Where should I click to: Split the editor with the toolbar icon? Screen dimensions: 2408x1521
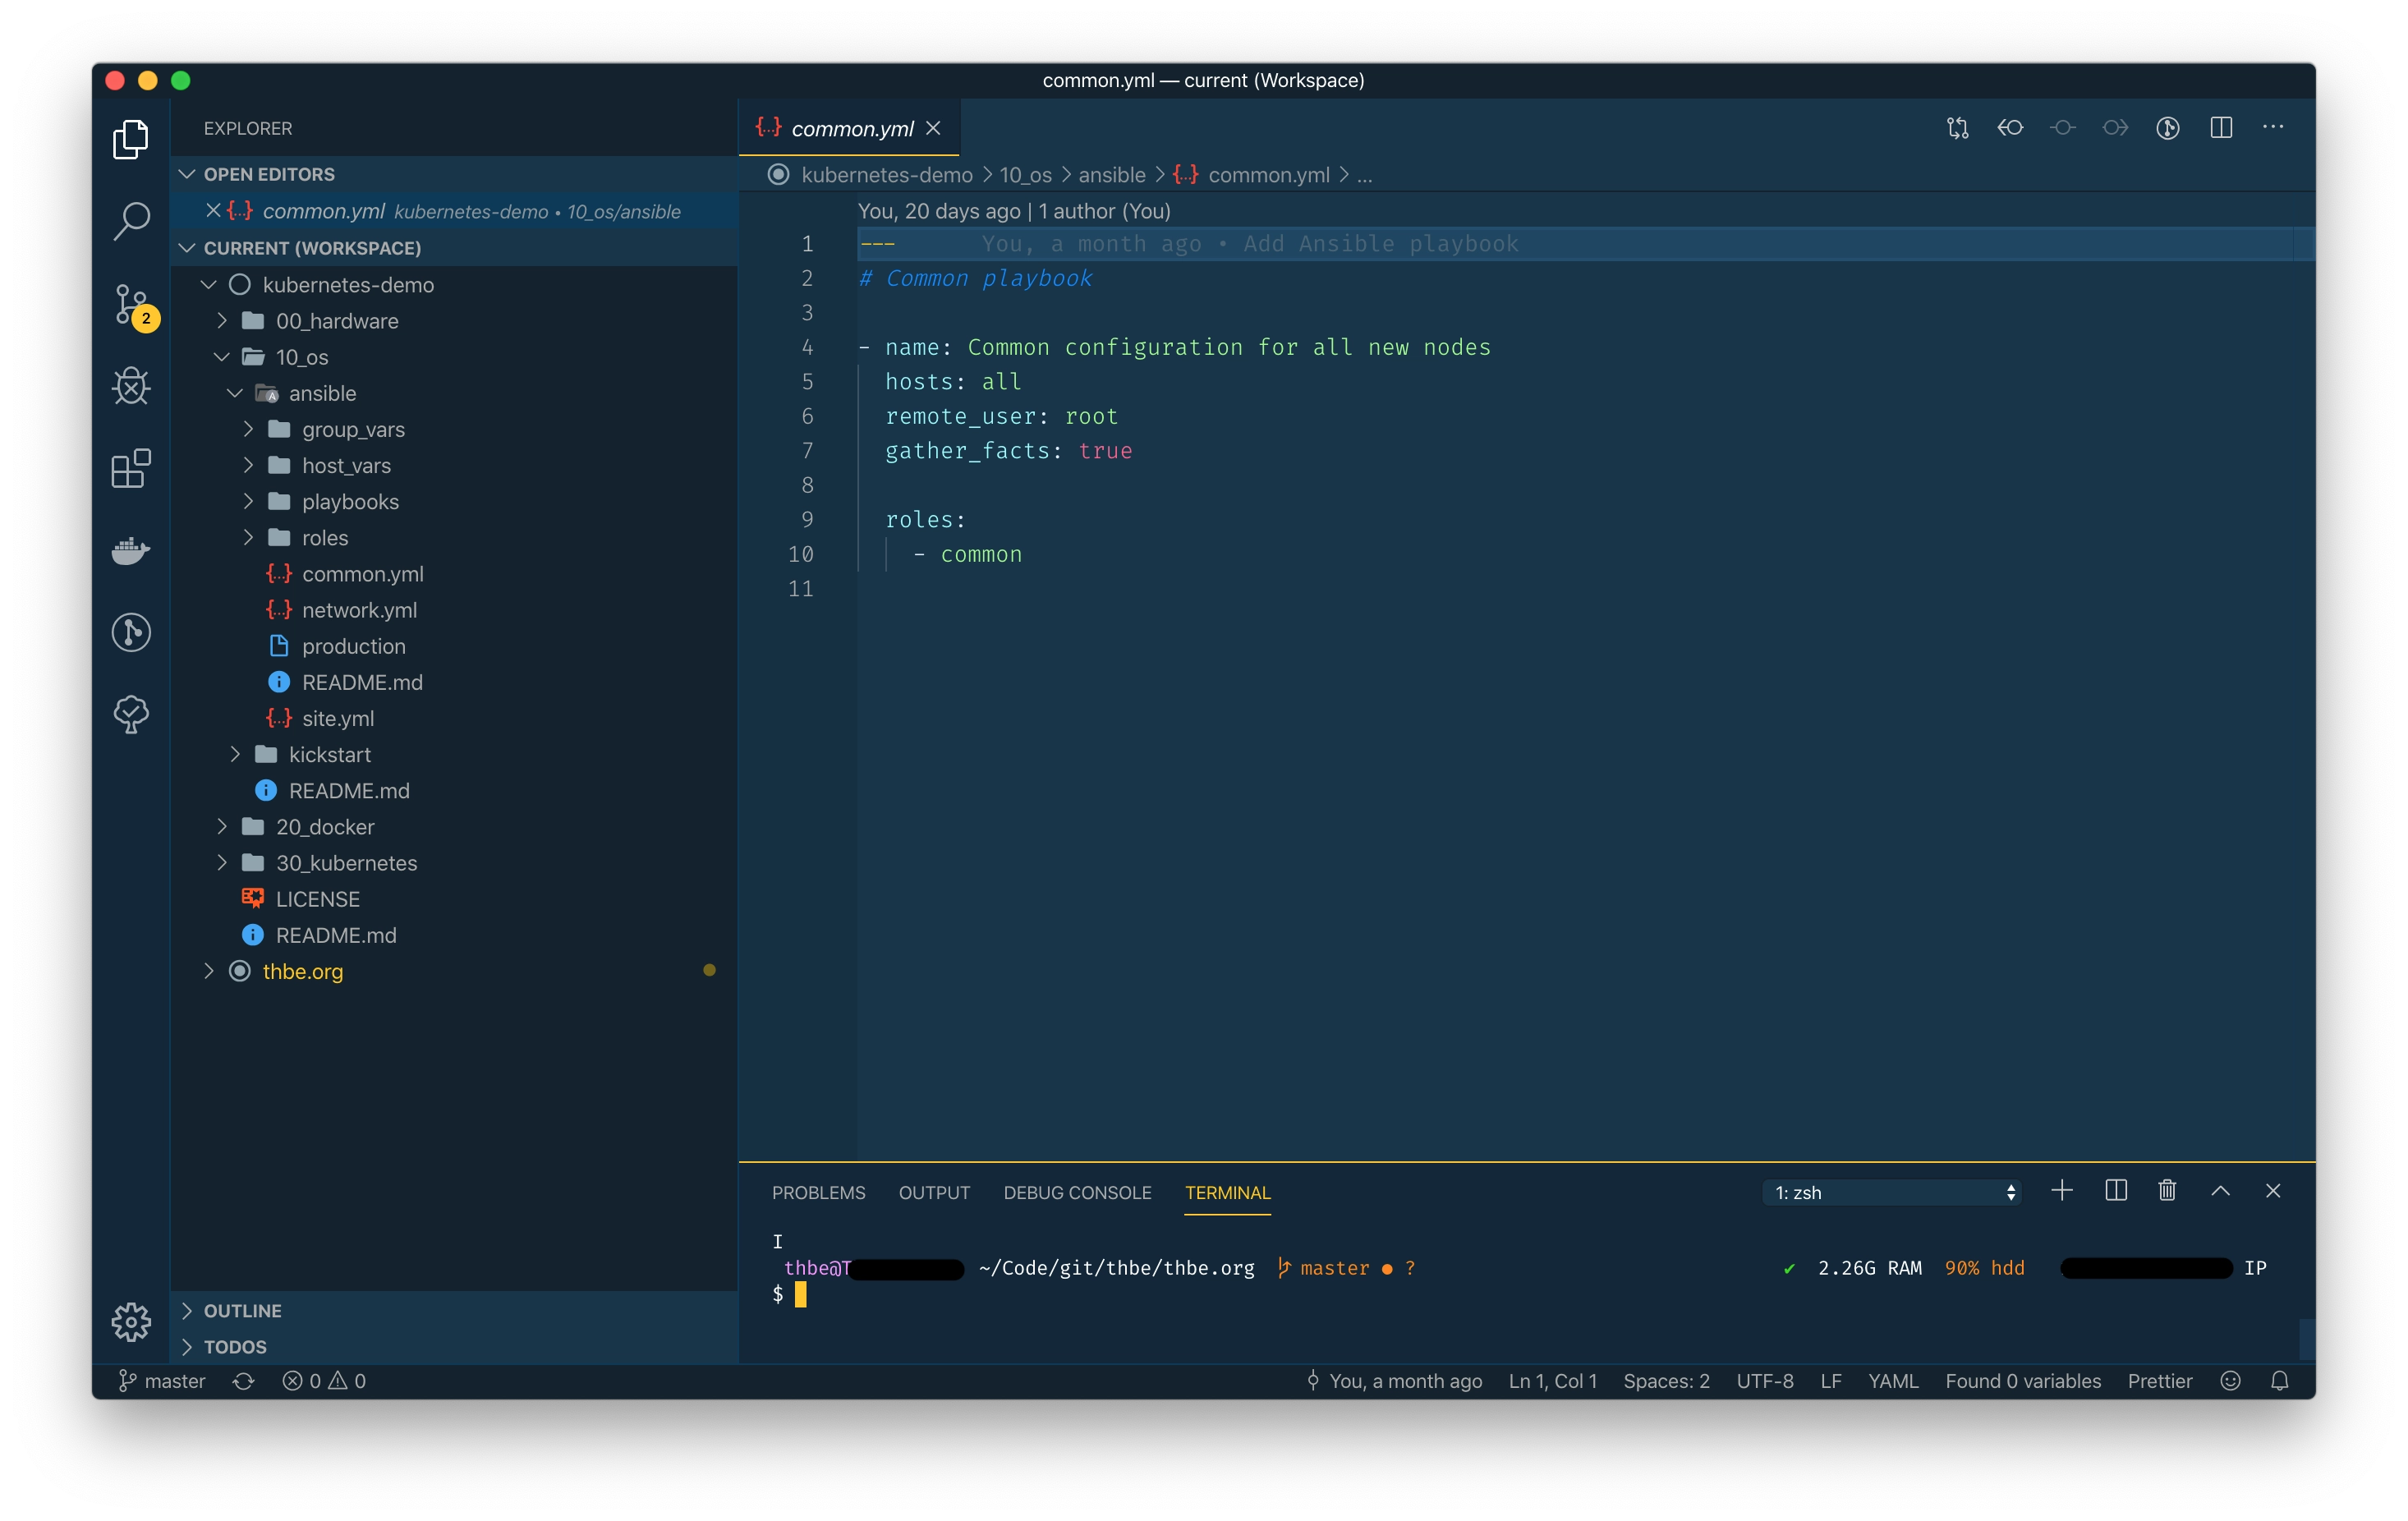click(x=2222, y=127)
